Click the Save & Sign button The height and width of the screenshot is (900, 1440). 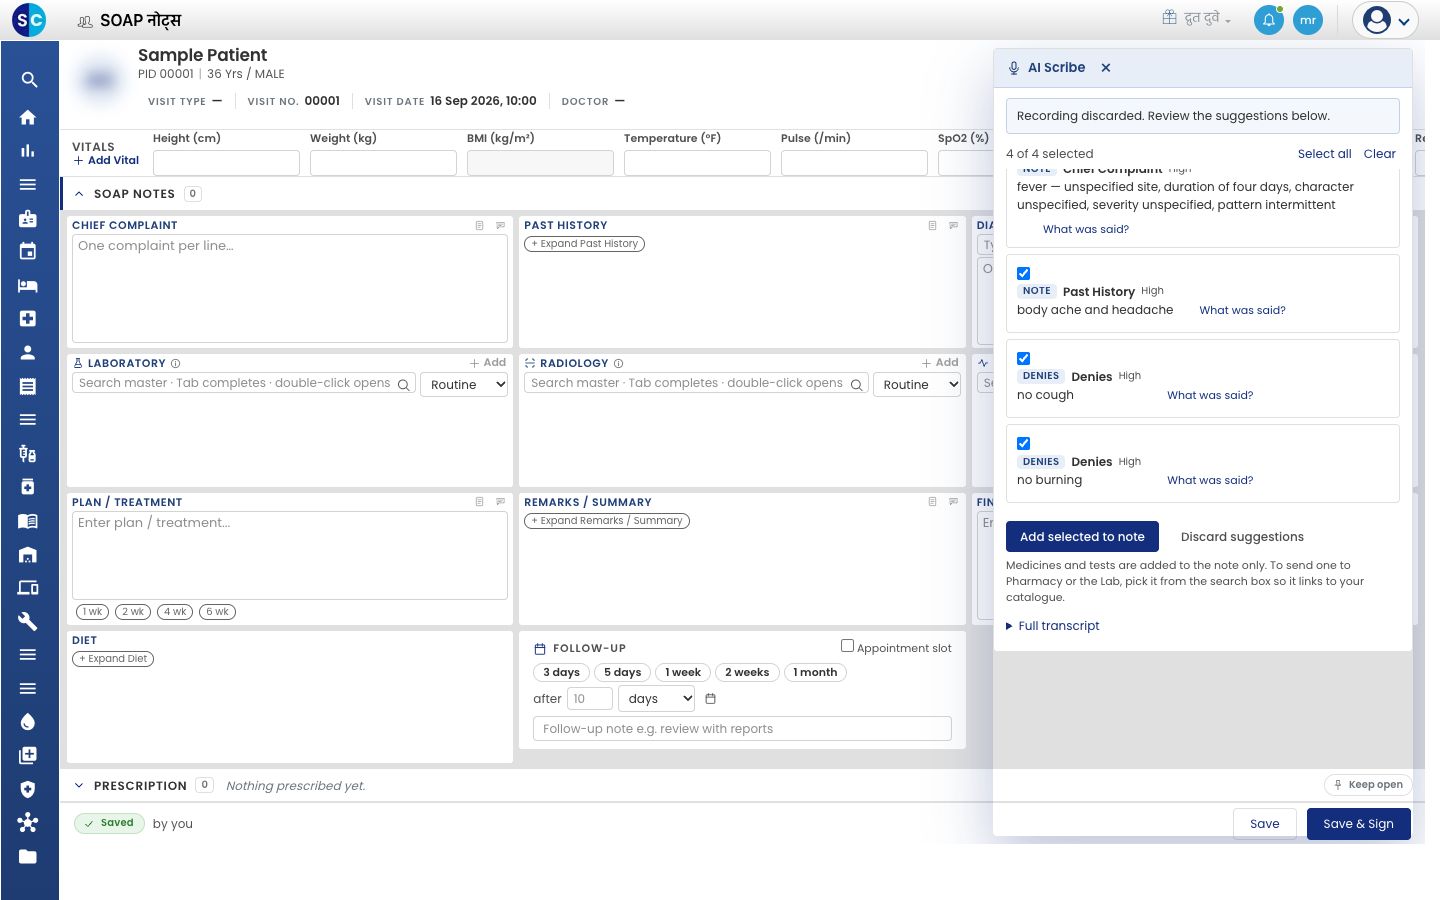tap(1358, 824)
